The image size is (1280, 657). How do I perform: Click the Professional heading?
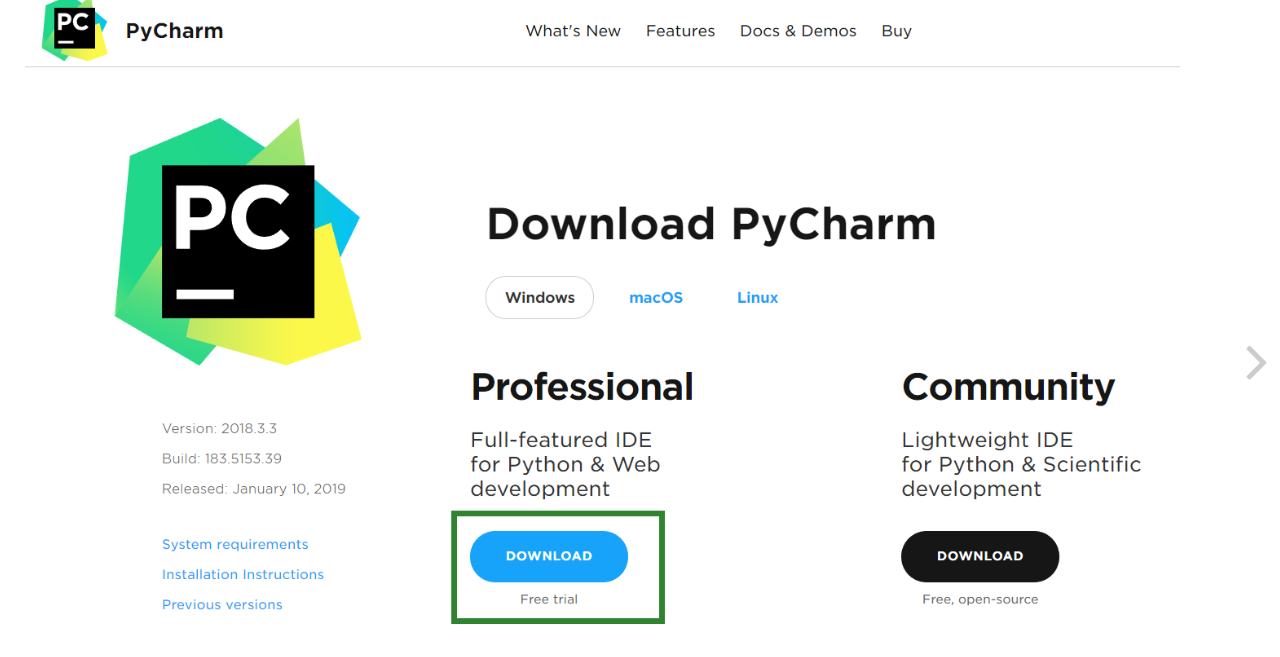[x=582, y=387]
